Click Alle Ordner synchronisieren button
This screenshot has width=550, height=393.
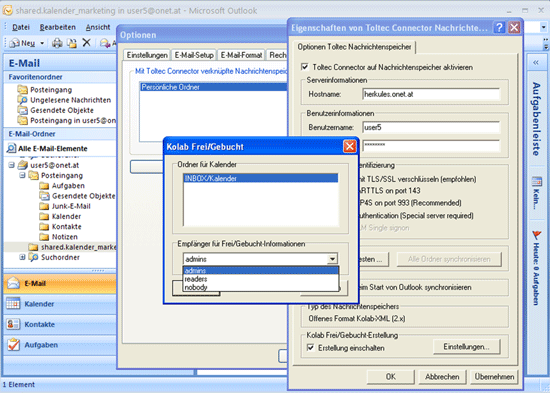[449, 259]
